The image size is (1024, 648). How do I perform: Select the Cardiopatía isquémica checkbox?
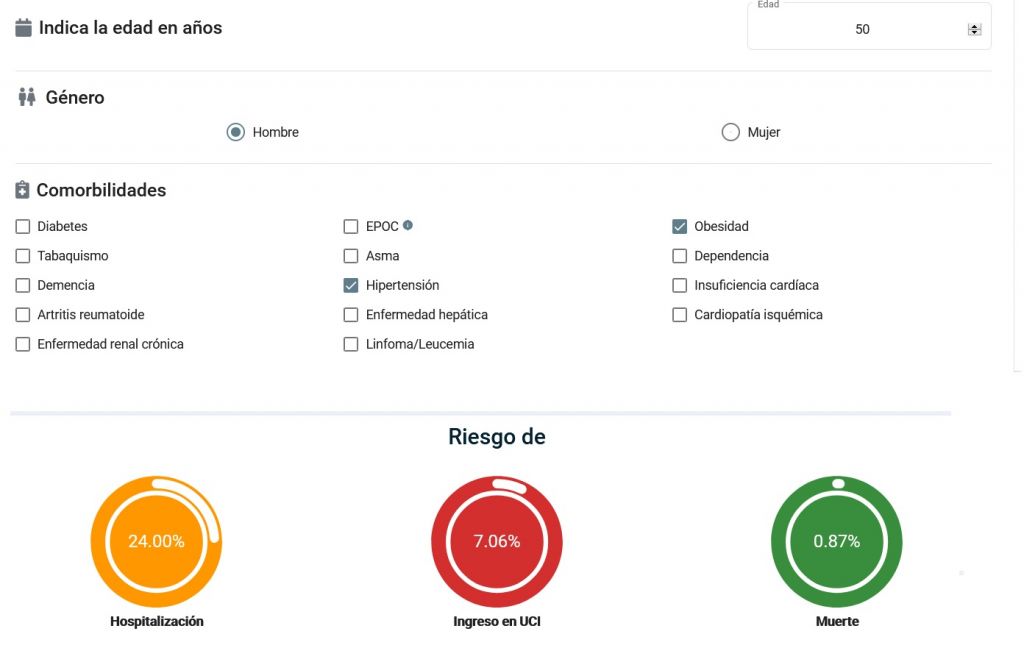point(680,315)
